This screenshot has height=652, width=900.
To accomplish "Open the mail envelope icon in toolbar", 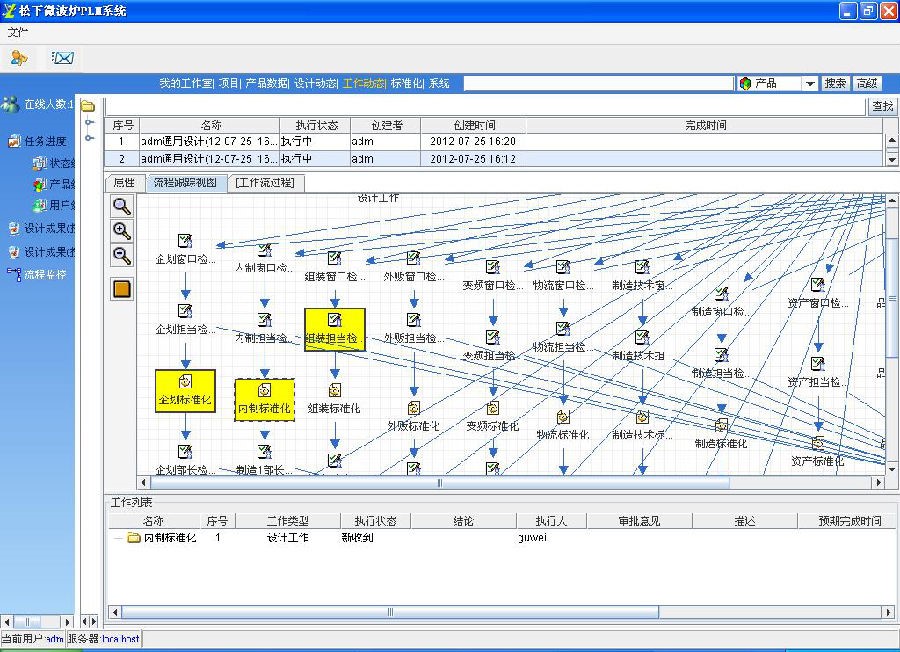I will pyautogui.click(x=62, y=58).
